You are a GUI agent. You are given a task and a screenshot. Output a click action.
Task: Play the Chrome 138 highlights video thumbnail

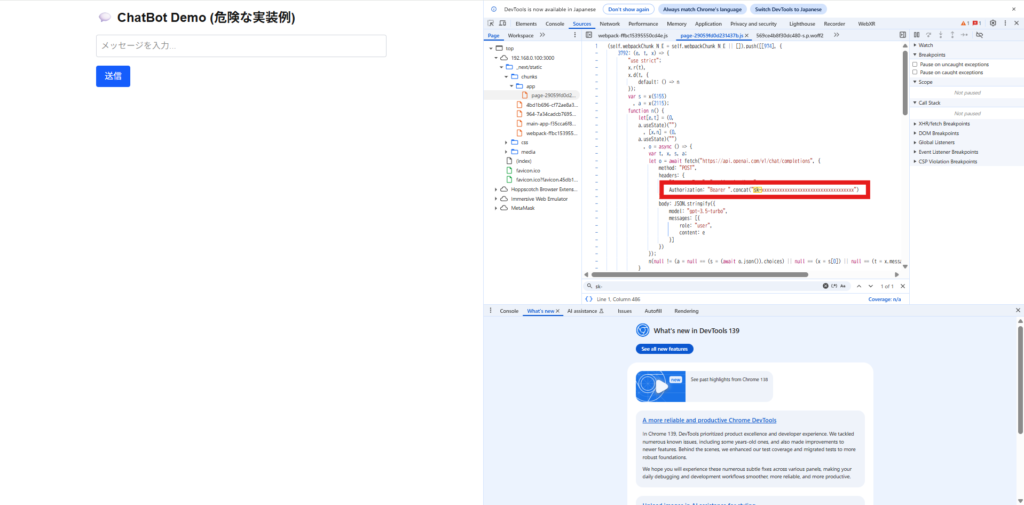[660, 386]
